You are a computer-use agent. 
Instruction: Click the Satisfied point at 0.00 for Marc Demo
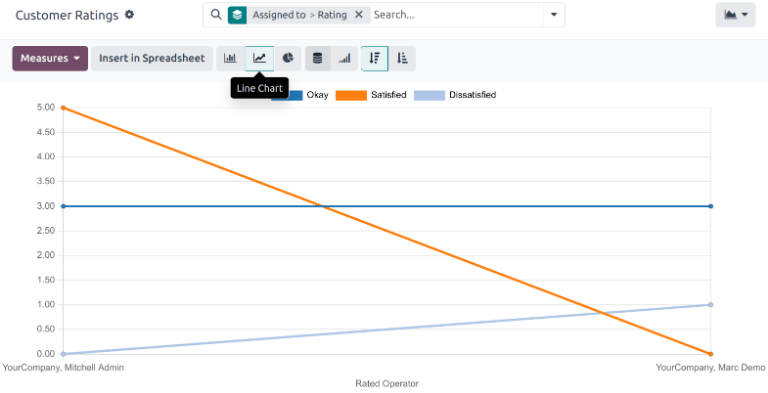point(711,354)
